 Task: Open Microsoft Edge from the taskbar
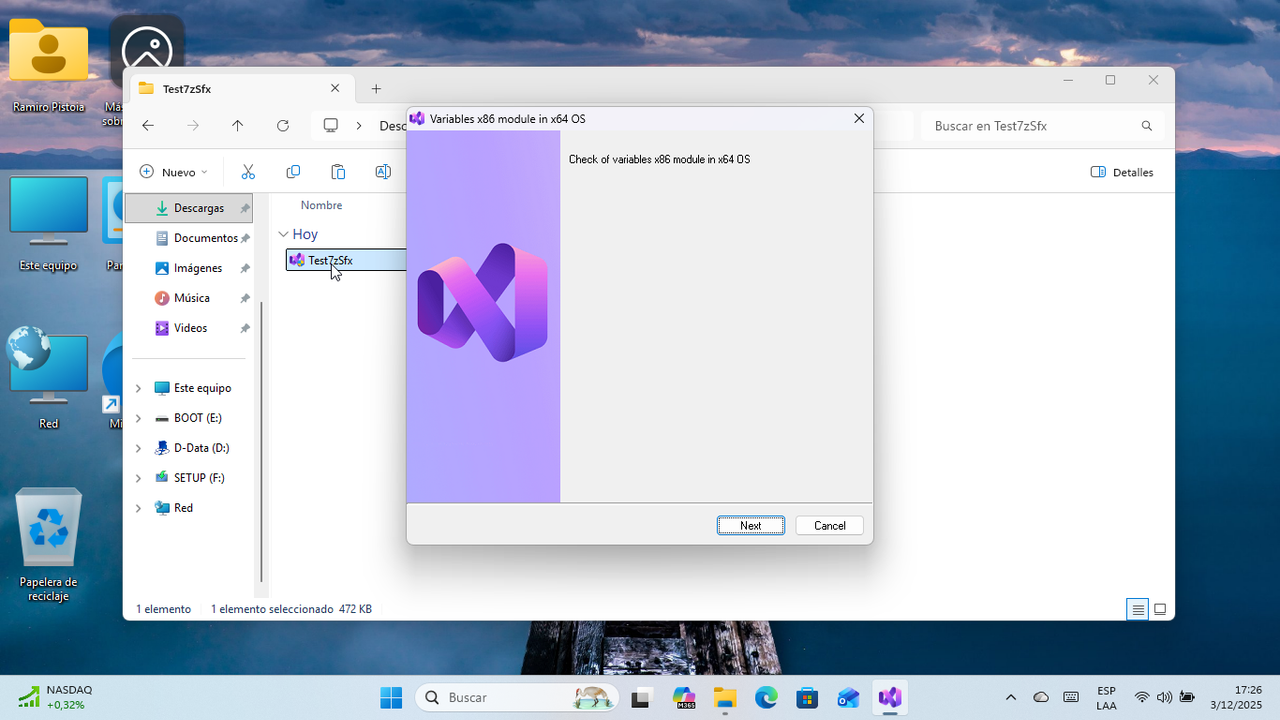[766, 697]
